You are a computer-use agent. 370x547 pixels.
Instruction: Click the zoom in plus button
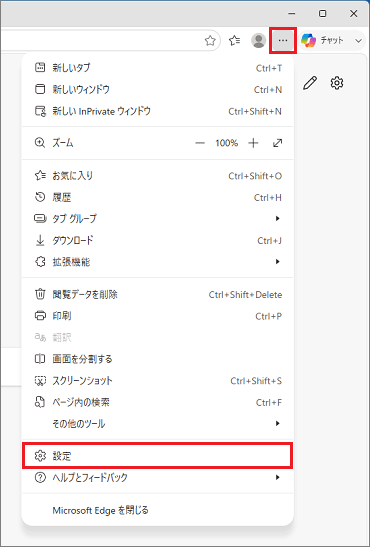(253, 143)
